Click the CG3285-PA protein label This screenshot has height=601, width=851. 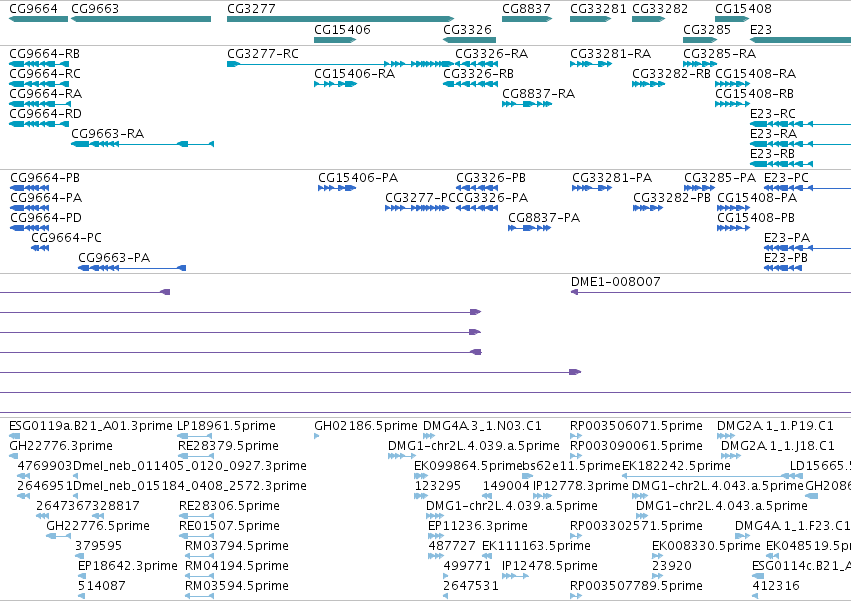(720, 178)
